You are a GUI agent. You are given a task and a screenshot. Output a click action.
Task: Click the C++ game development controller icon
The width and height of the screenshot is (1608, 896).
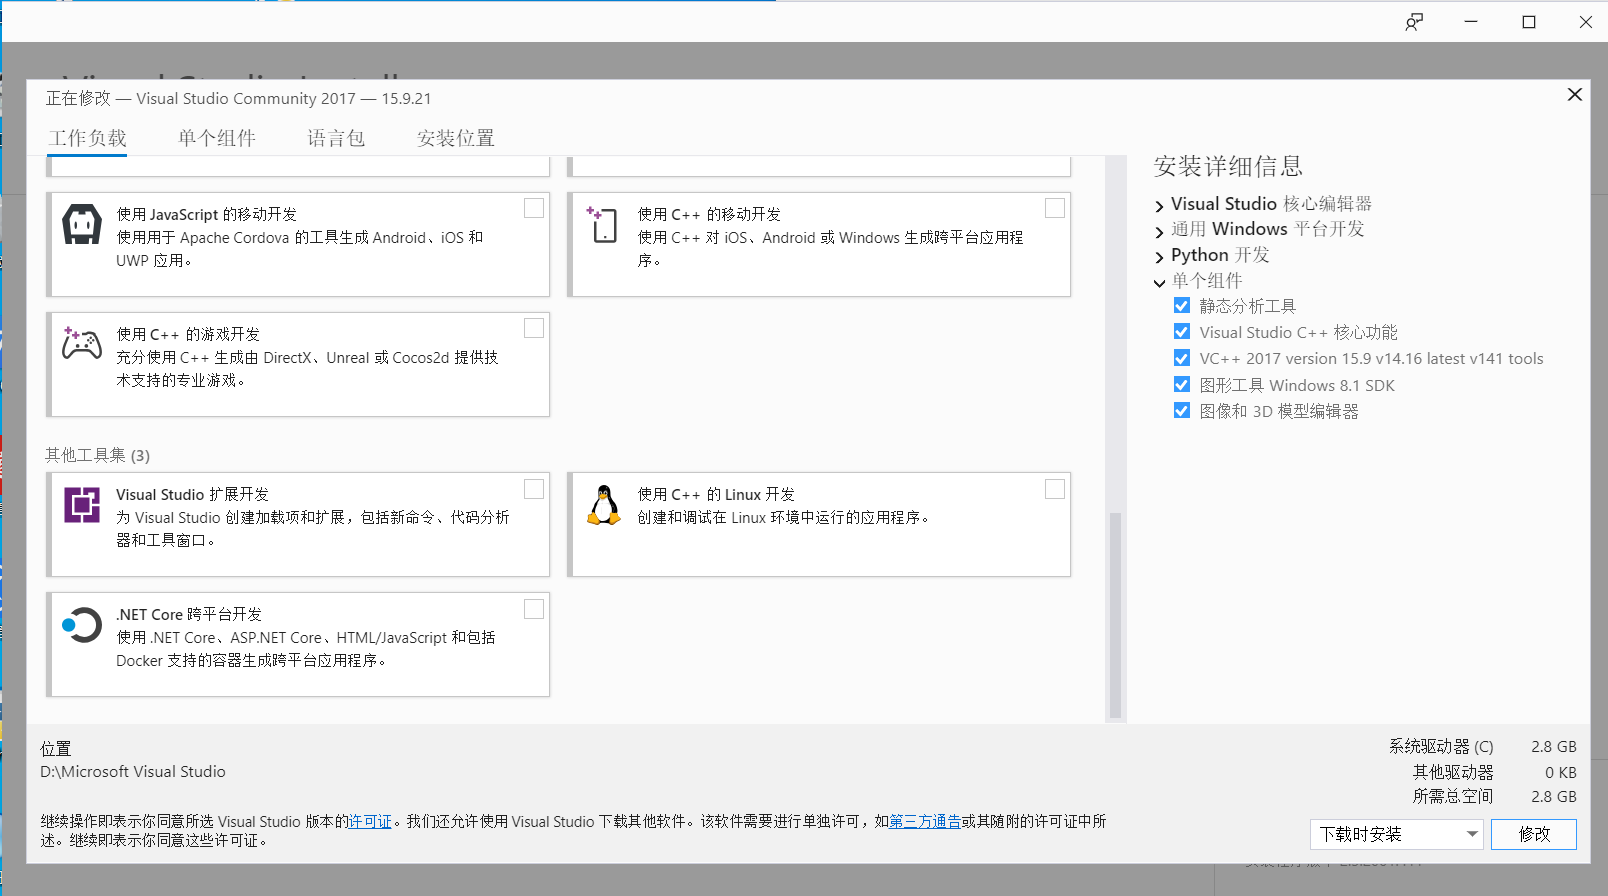82,343
